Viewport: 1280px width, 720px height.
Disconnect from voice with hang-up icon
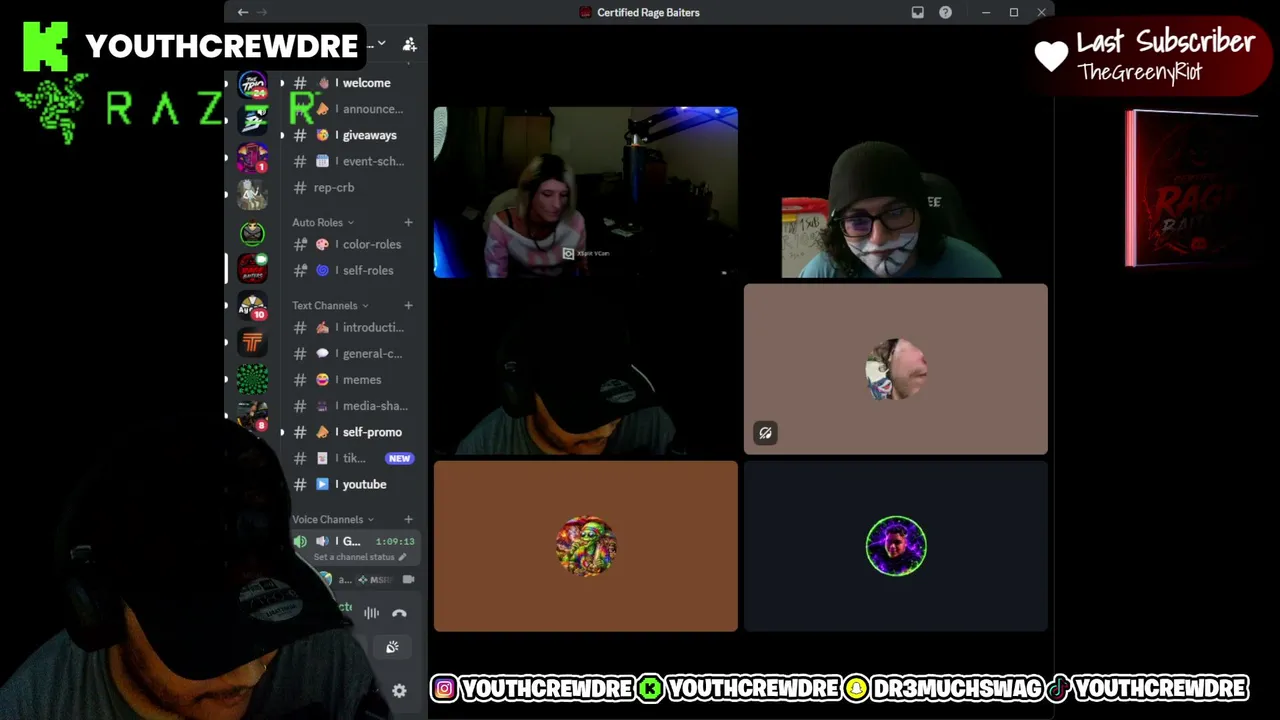(399, 613)
